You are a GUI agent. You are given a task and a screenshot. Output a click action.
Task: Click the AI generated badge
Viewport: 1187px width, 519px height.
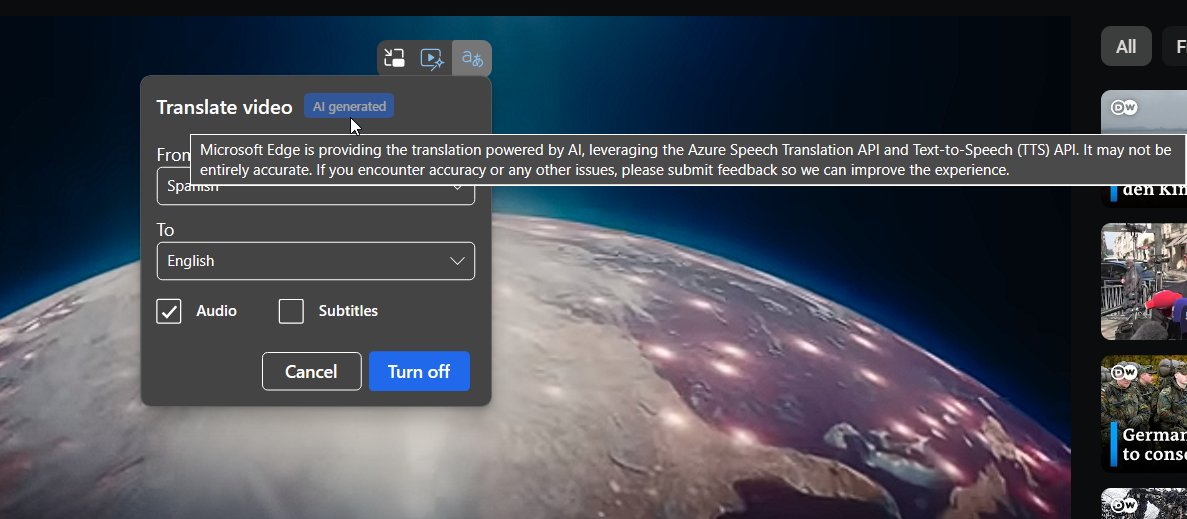click(349, 107)
